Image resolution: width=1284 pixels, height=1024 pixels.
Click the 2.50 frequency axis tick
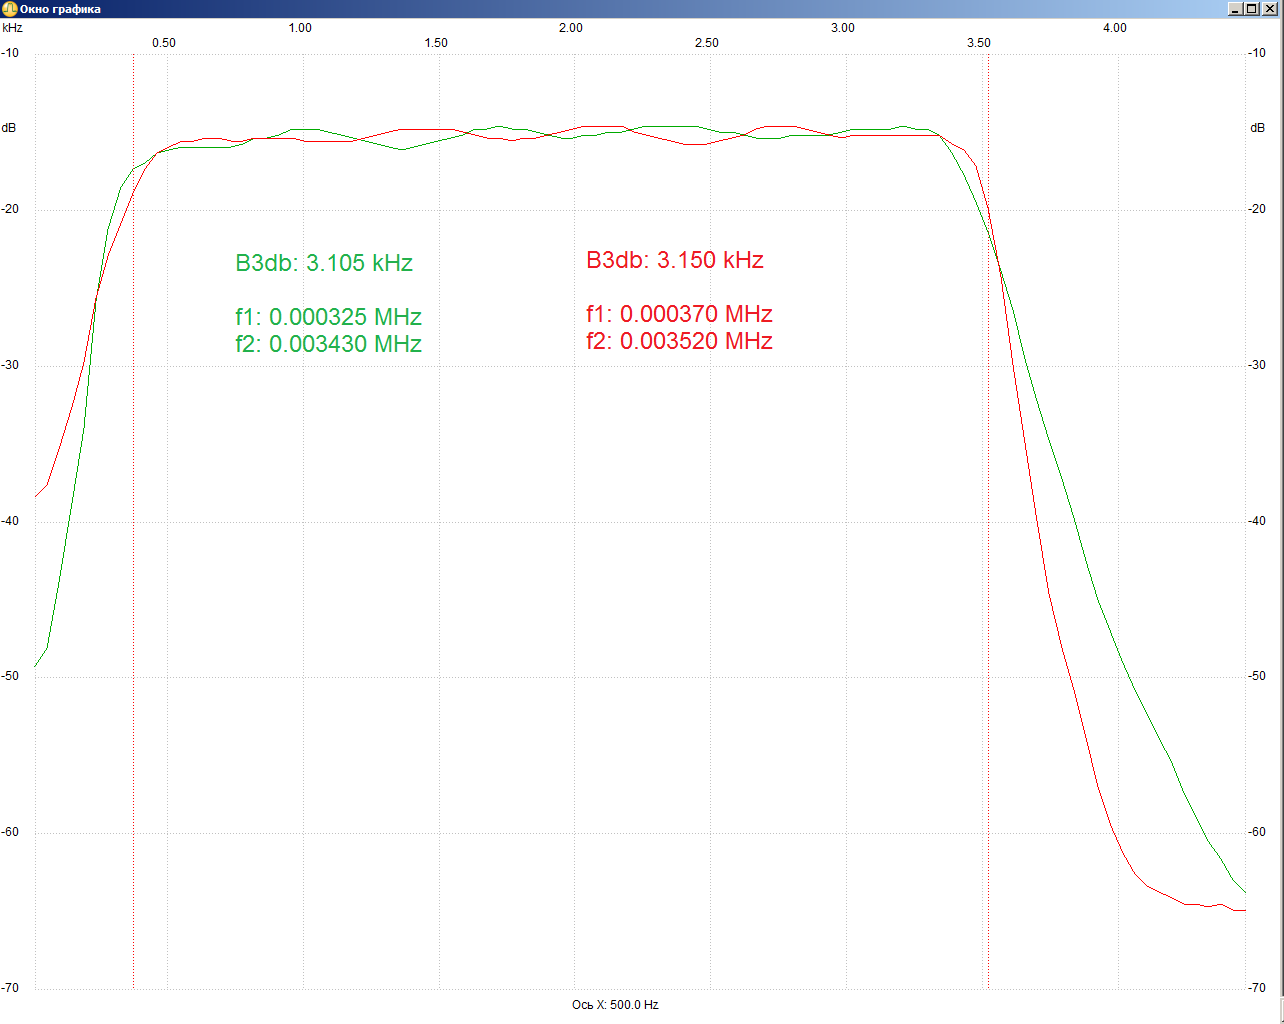(707, 43)
